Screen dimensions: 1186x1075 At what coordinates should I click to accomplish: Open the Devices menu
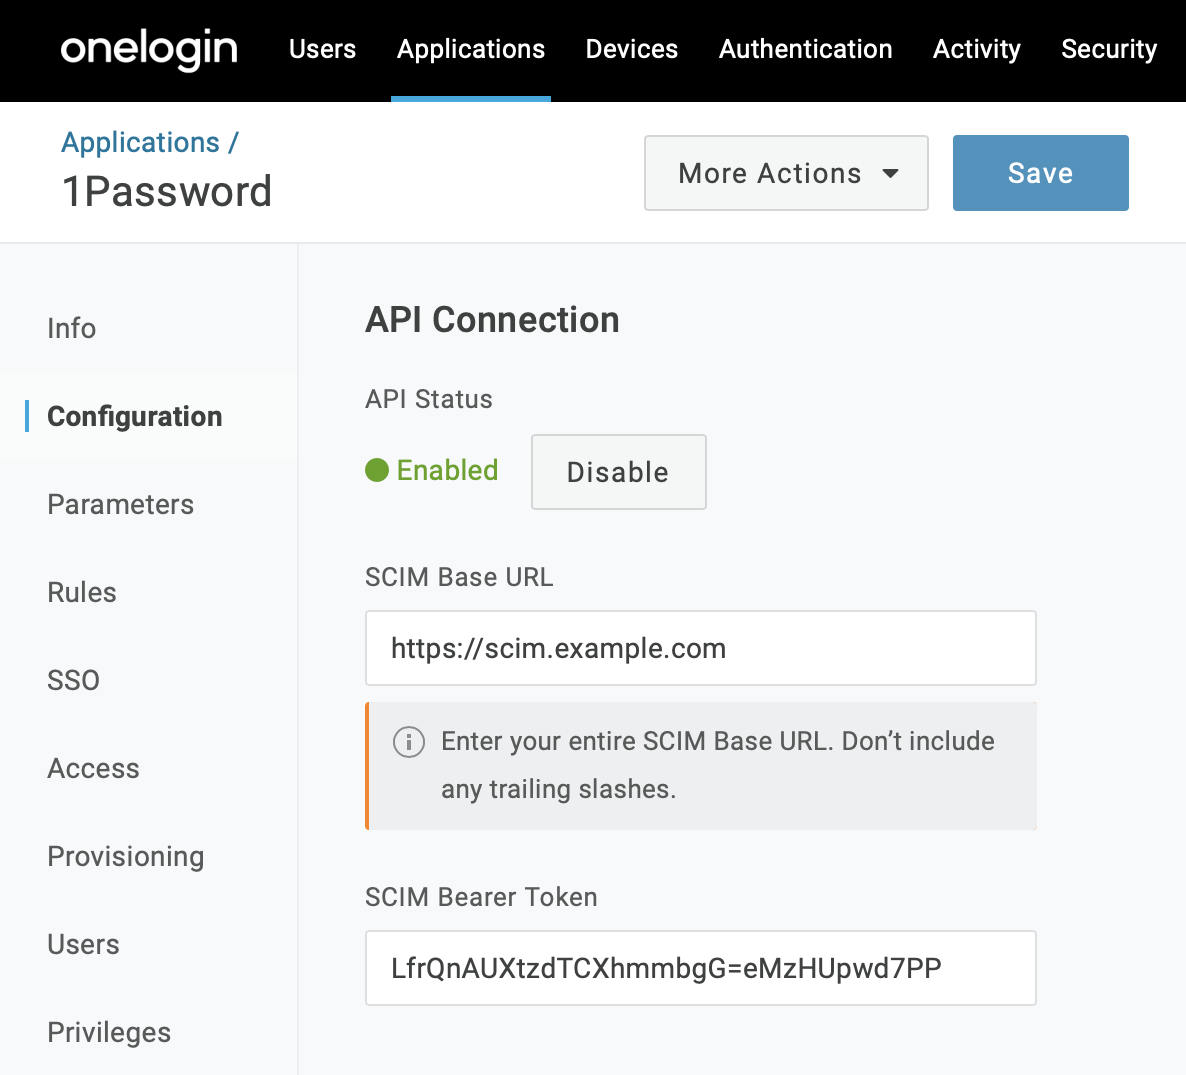632,49
